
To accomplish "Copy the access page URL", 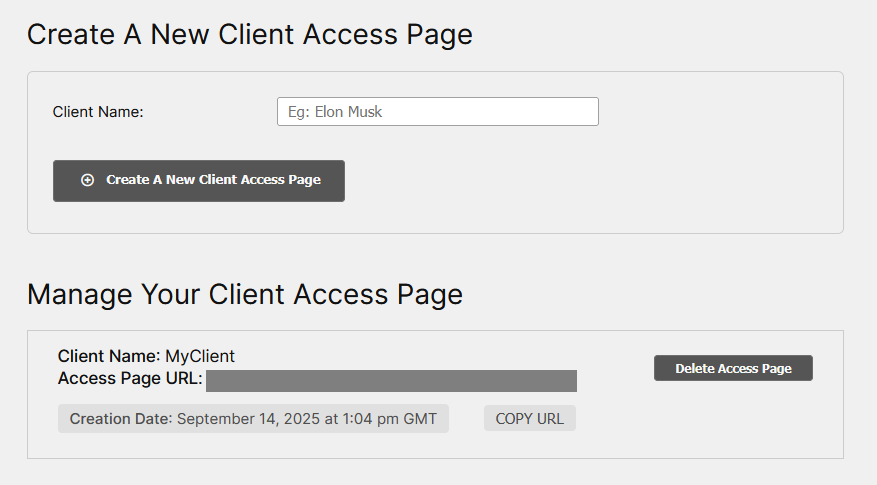I will pos(529,419).
